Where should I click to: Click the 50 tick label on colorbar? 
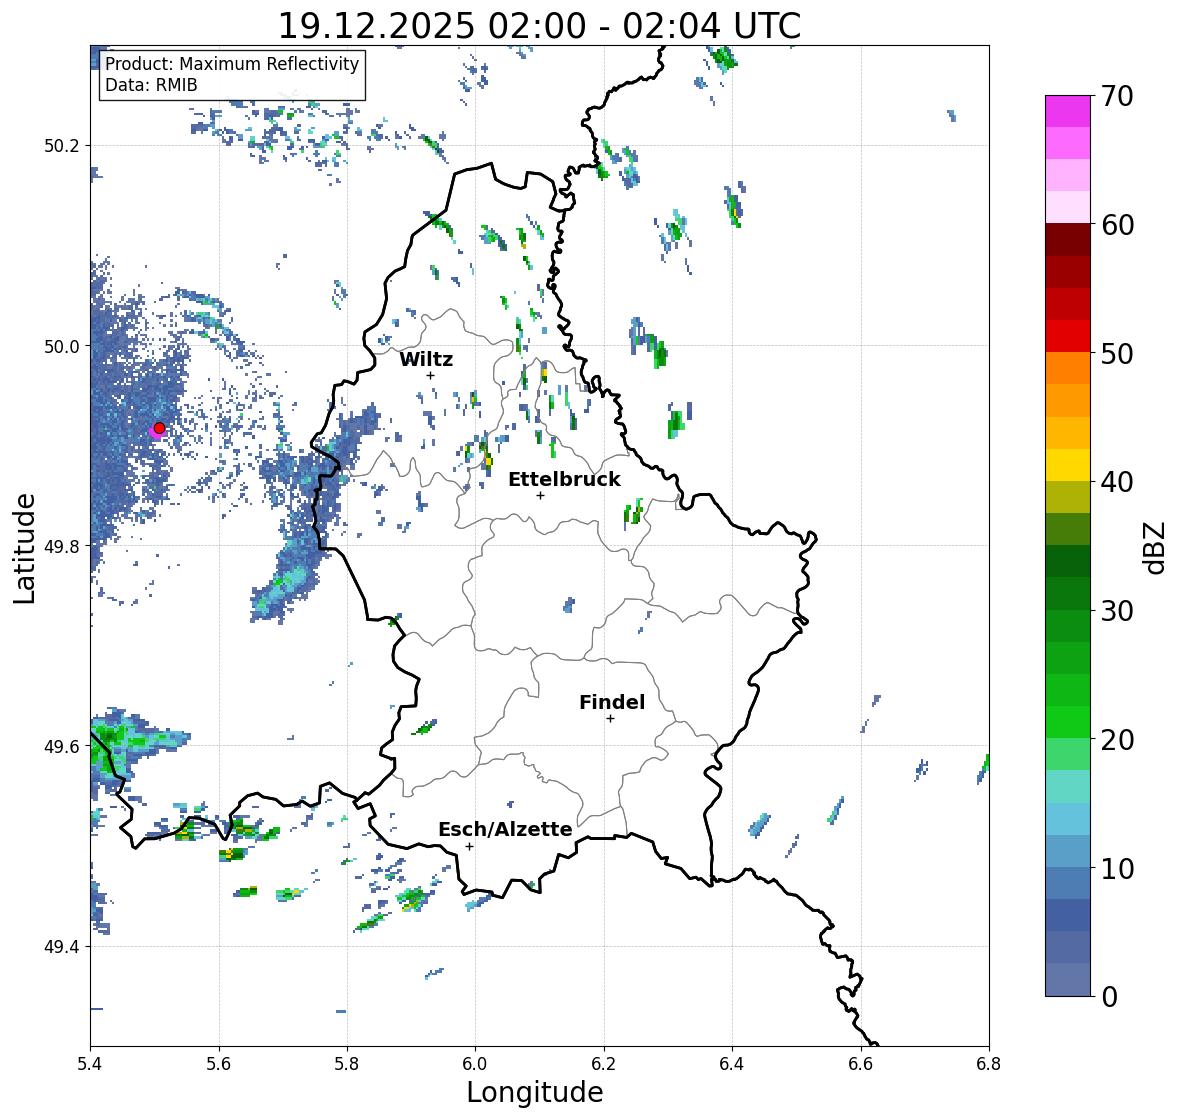[1117, 353]
